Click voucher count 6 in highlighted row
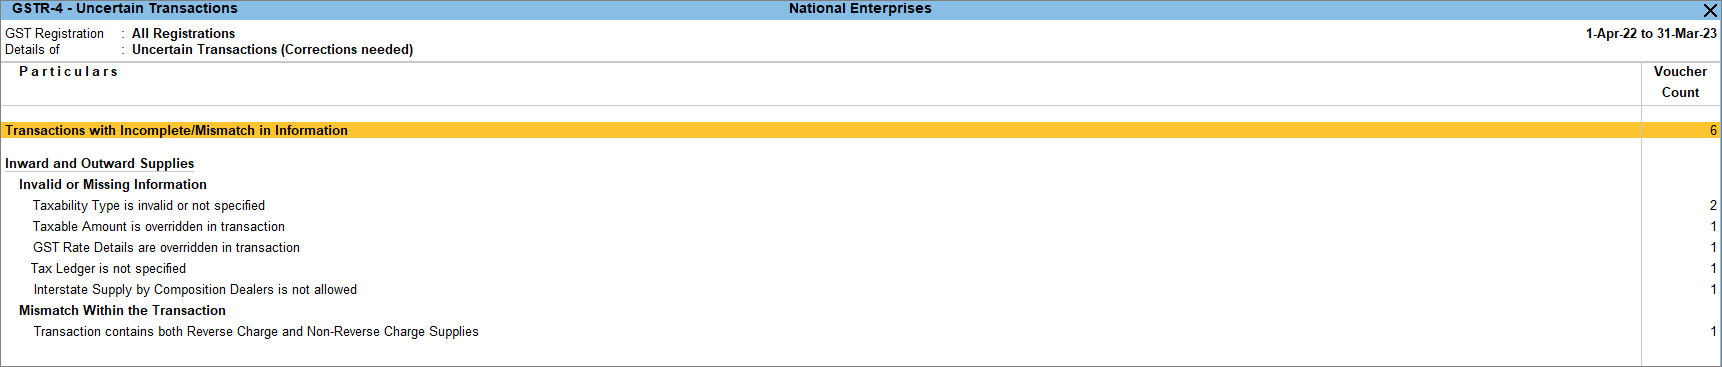Image resolution: width=1722 pixels, height=367 pixels. [1713, 130]
